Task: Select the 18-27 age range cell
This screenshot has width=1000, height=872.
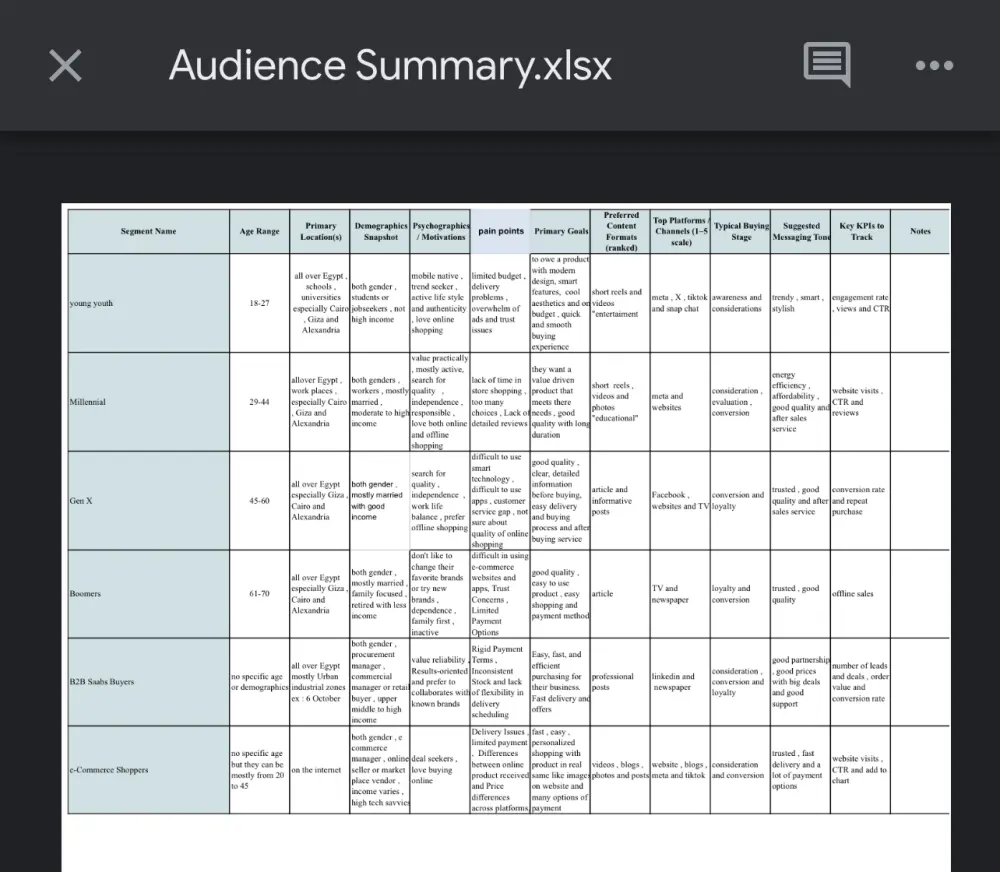Action: click(x=260, y=303)
